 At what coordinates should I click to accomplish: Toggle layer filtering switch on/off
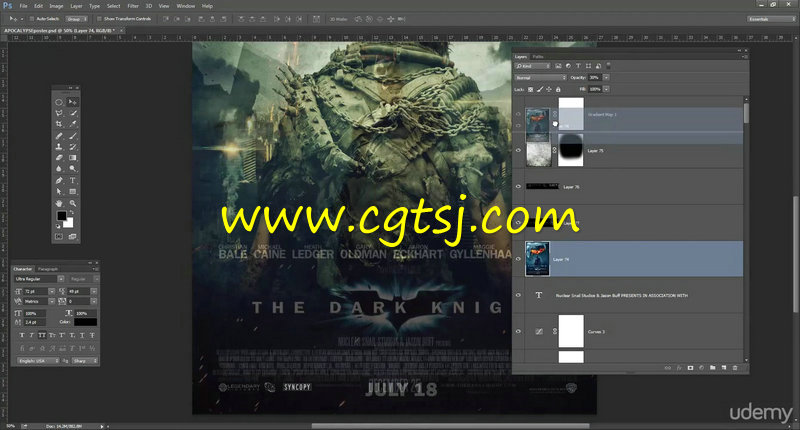click(x=609, y=66)
